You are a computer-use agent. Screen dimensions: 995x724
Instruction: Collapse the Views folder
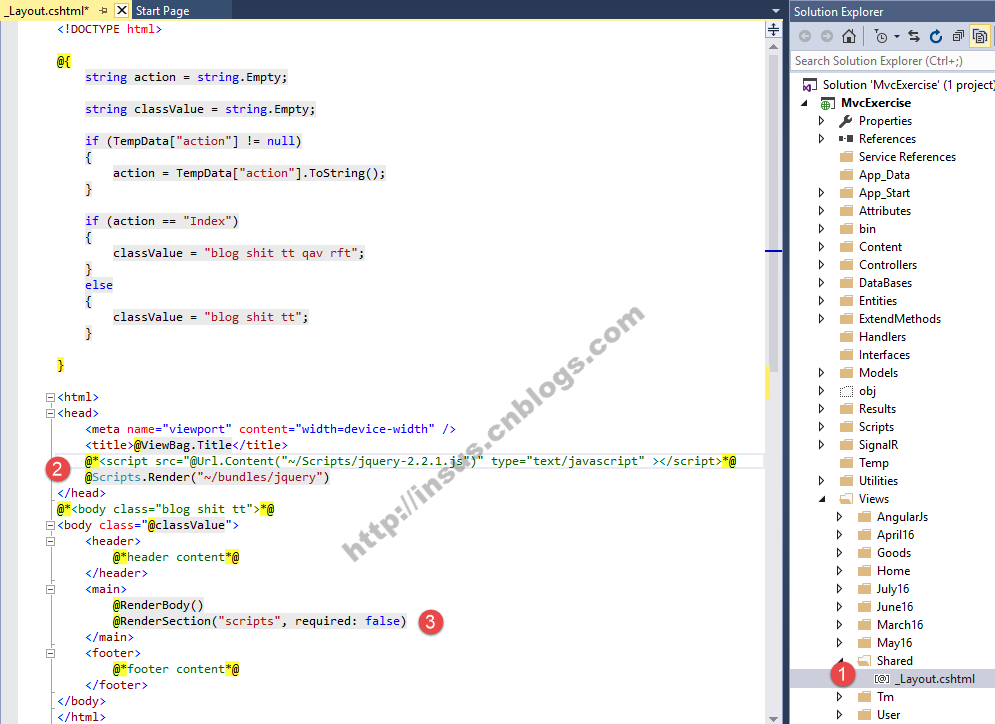point(822,499)
